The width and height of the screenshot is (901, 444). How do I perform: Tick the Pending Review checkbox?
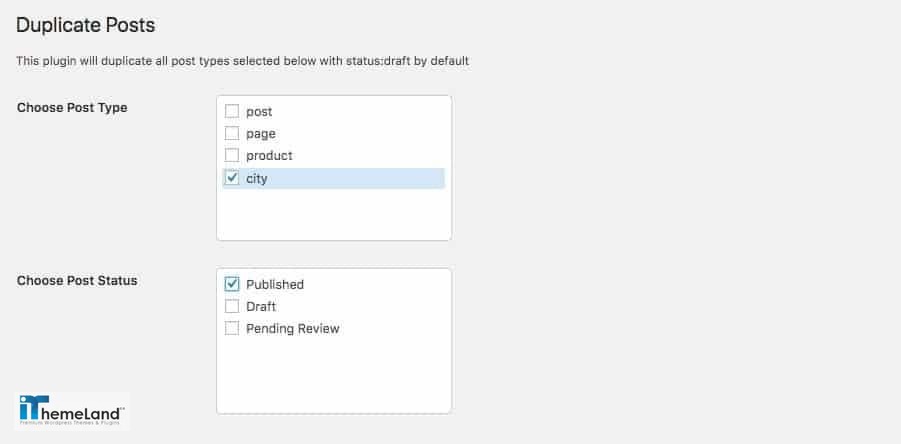[232, 328]
